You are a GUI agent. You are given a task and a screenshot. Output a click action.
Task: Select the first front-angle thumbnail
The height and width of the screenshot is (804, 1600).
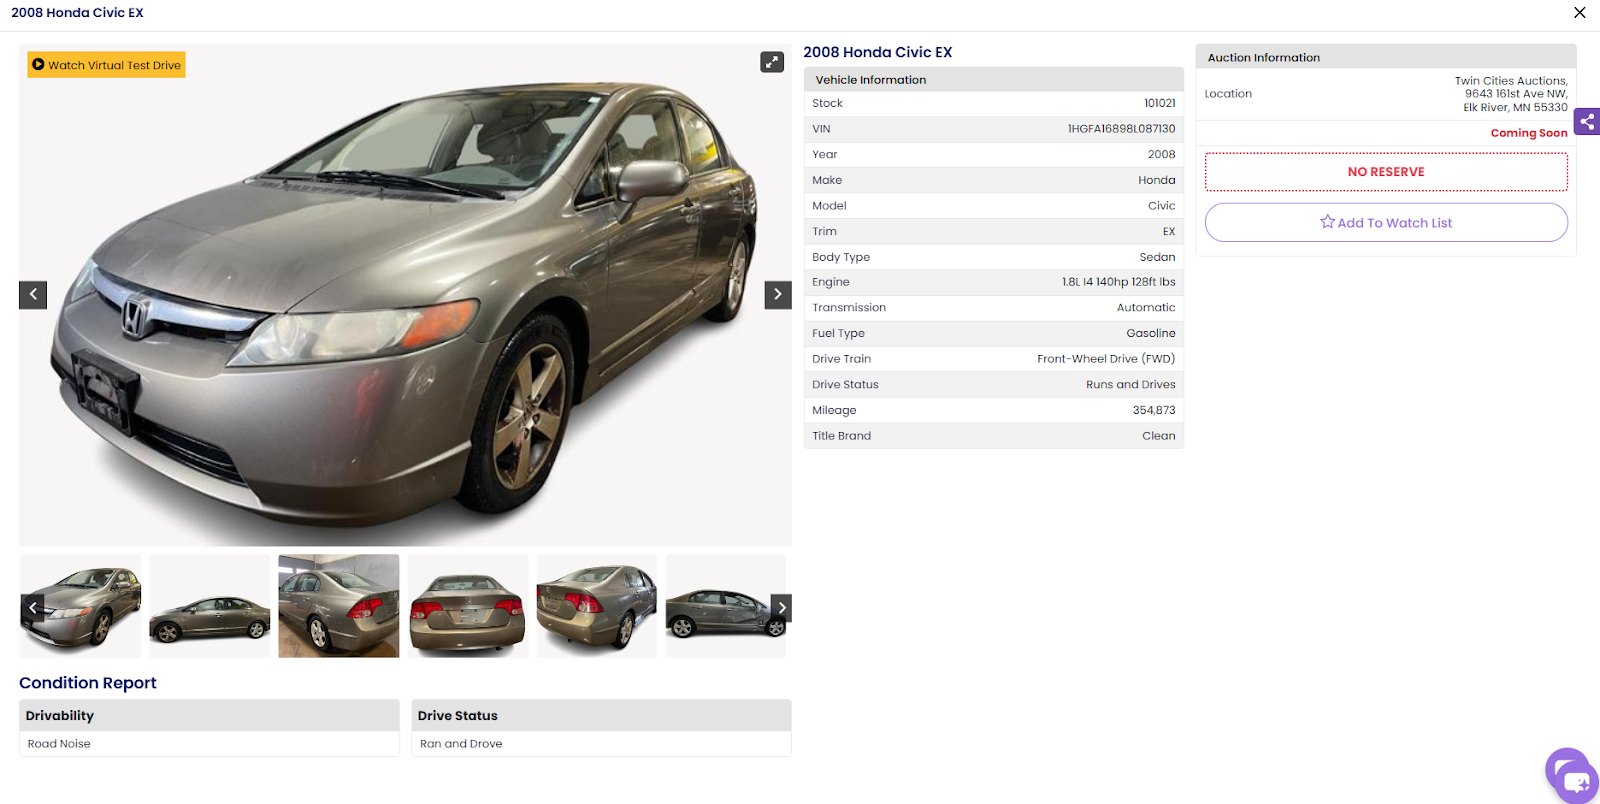coord(81,606)
